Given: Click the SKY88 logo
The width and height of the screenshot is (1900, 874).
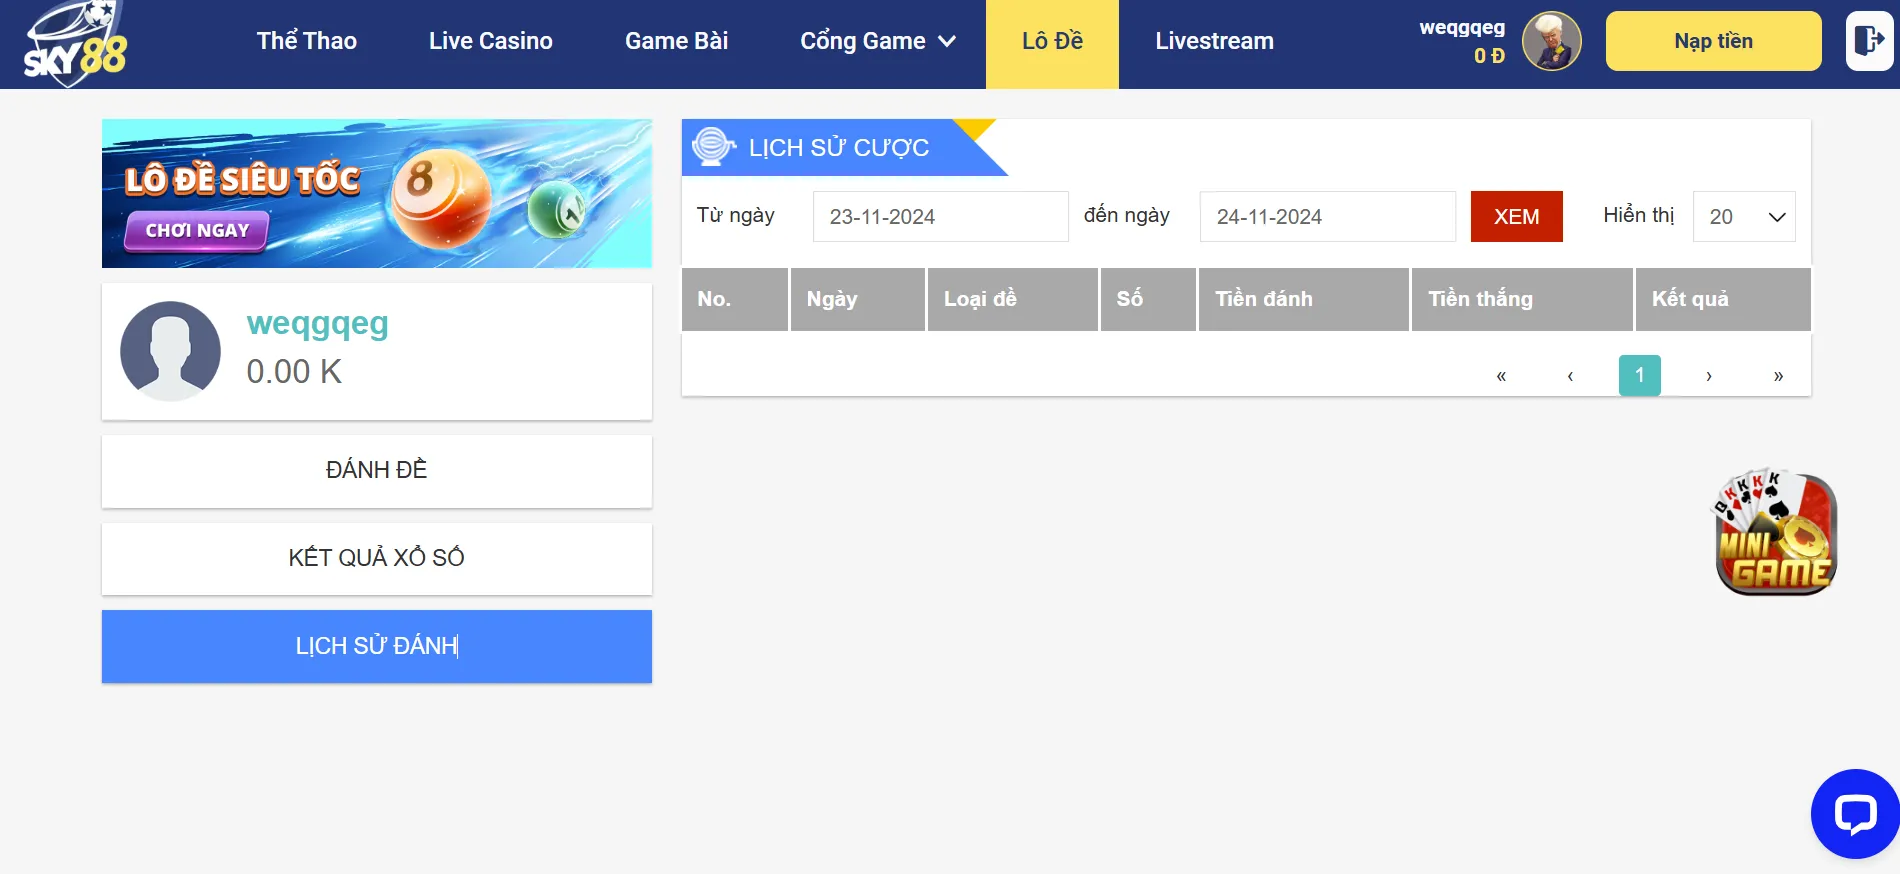Looking at the screenshot, I should (75, 45).
